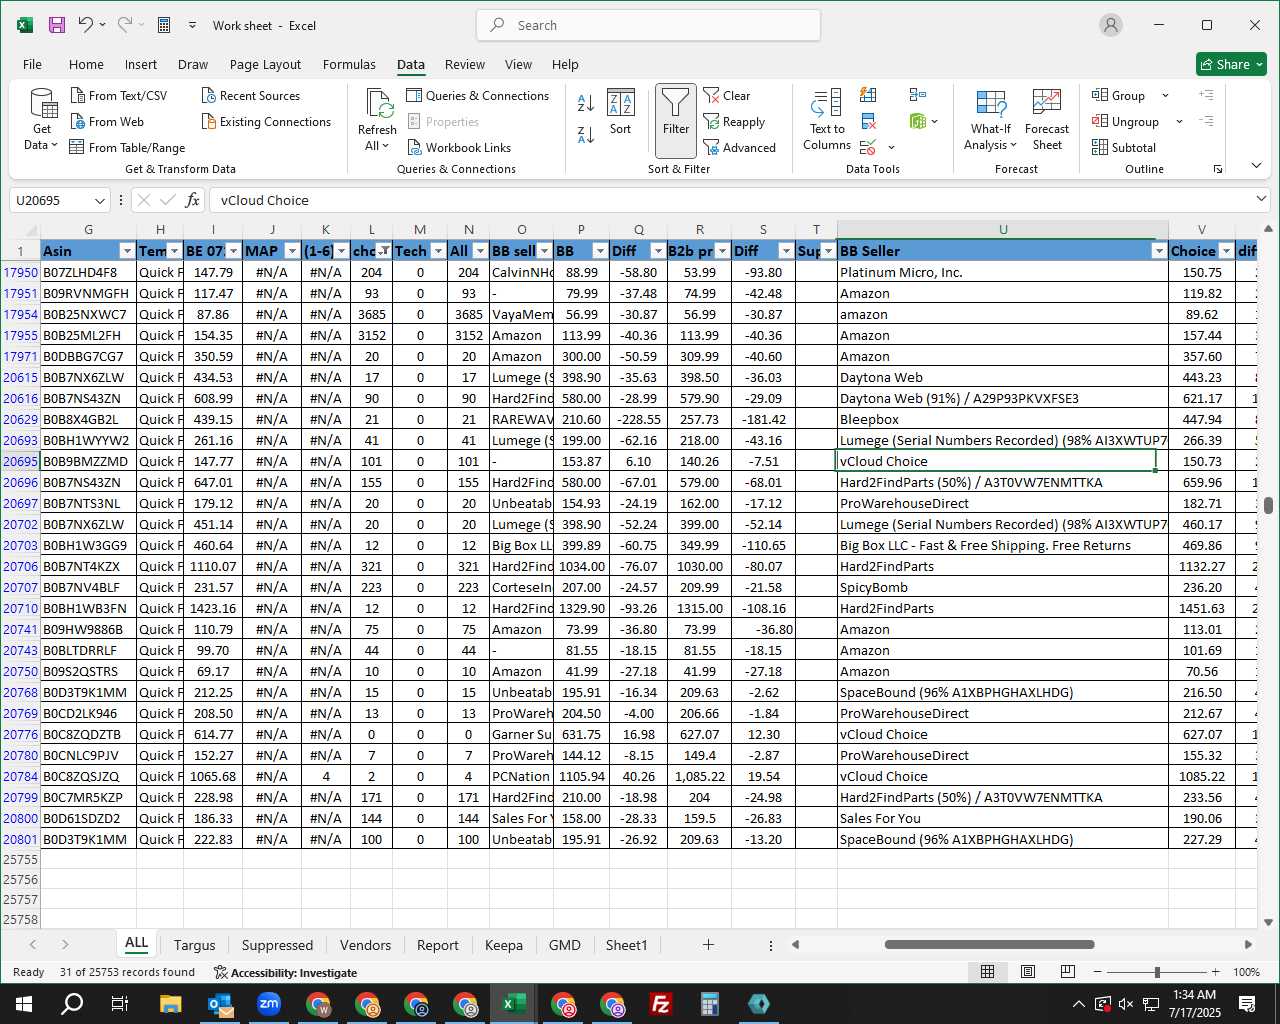Open the Data Model manage icon

(x=918, y=122)
